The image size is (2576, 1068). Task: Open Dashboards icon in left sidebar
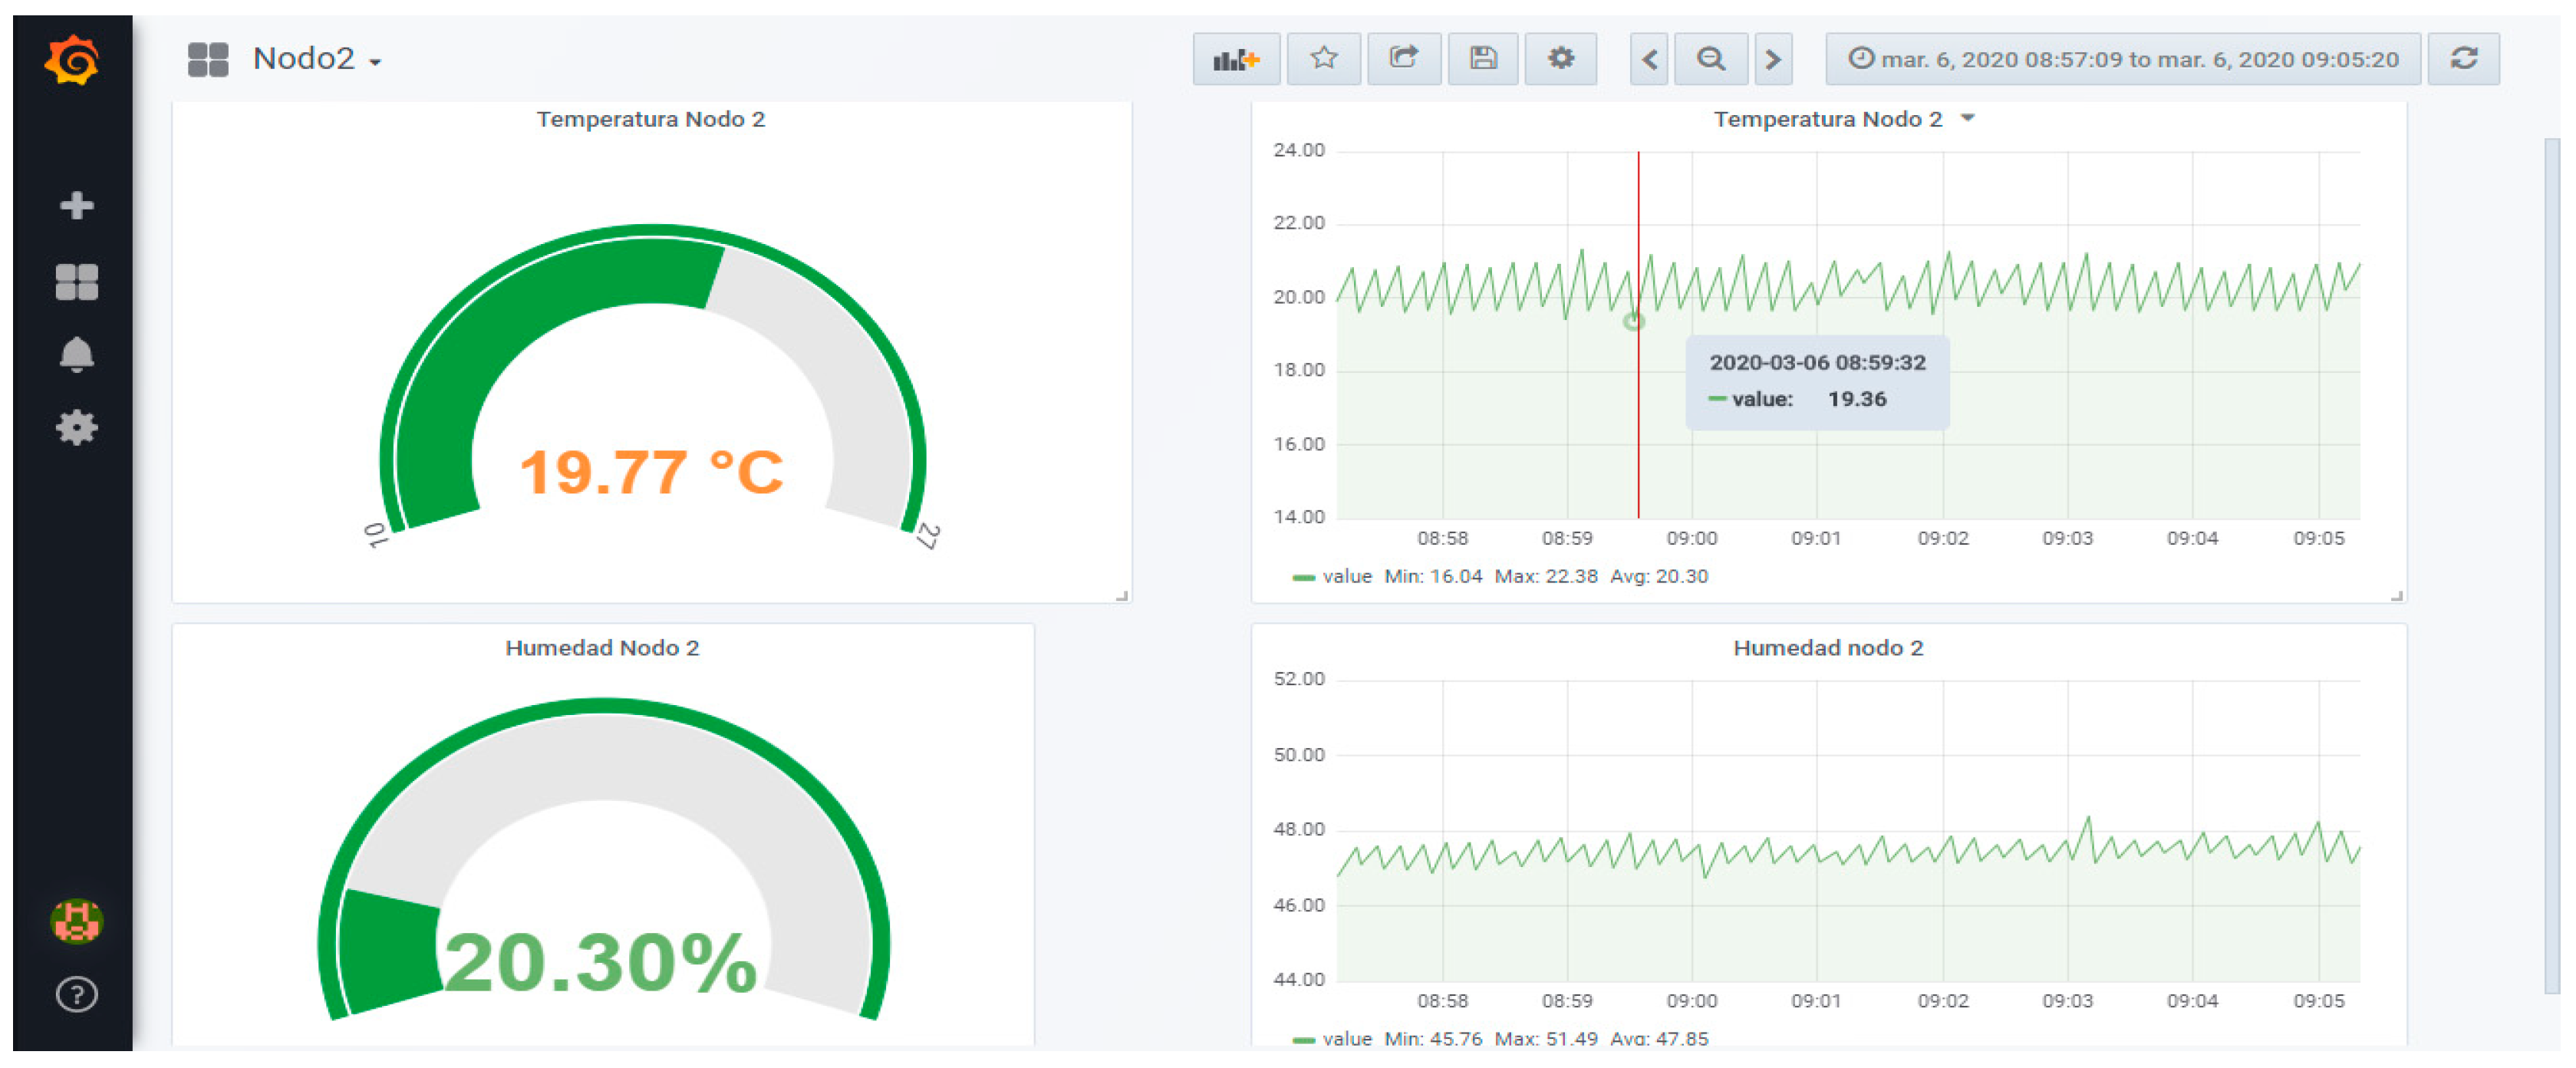(76, 282)
